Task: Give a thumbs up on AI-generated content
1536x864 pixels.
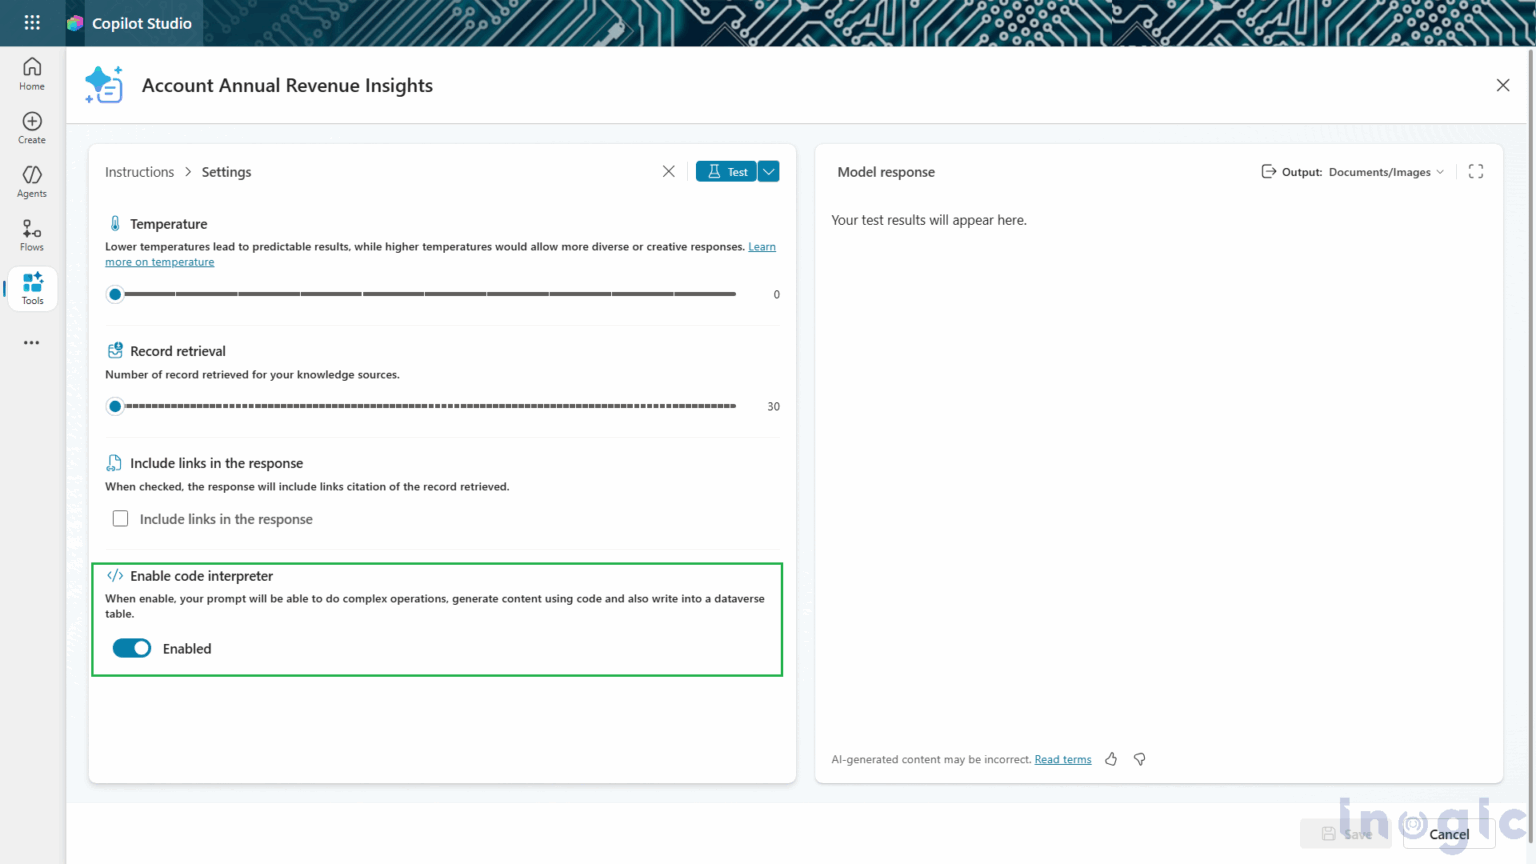Action: point(1111,759)
